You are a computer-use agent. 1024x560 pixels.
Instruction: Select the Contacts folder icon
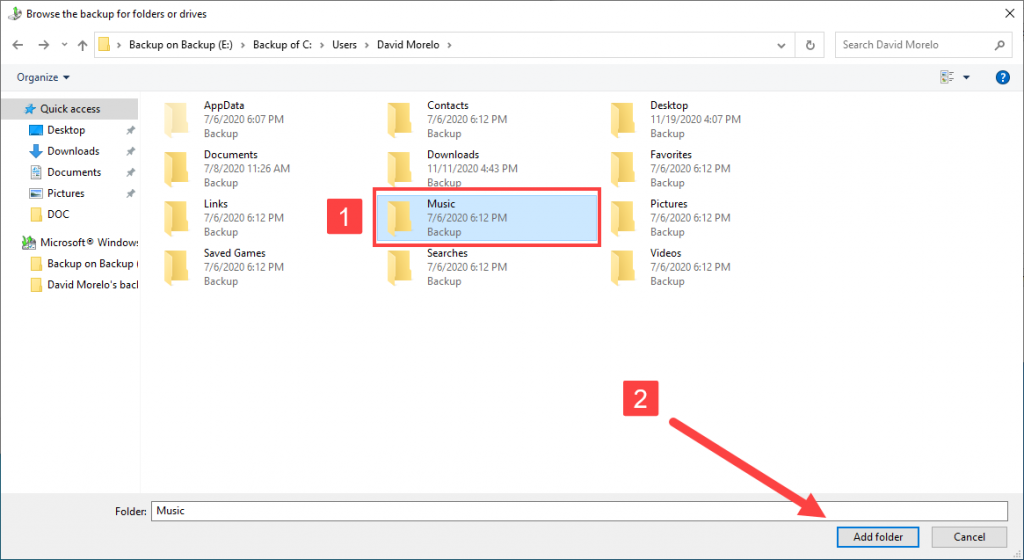coord(400,119)
